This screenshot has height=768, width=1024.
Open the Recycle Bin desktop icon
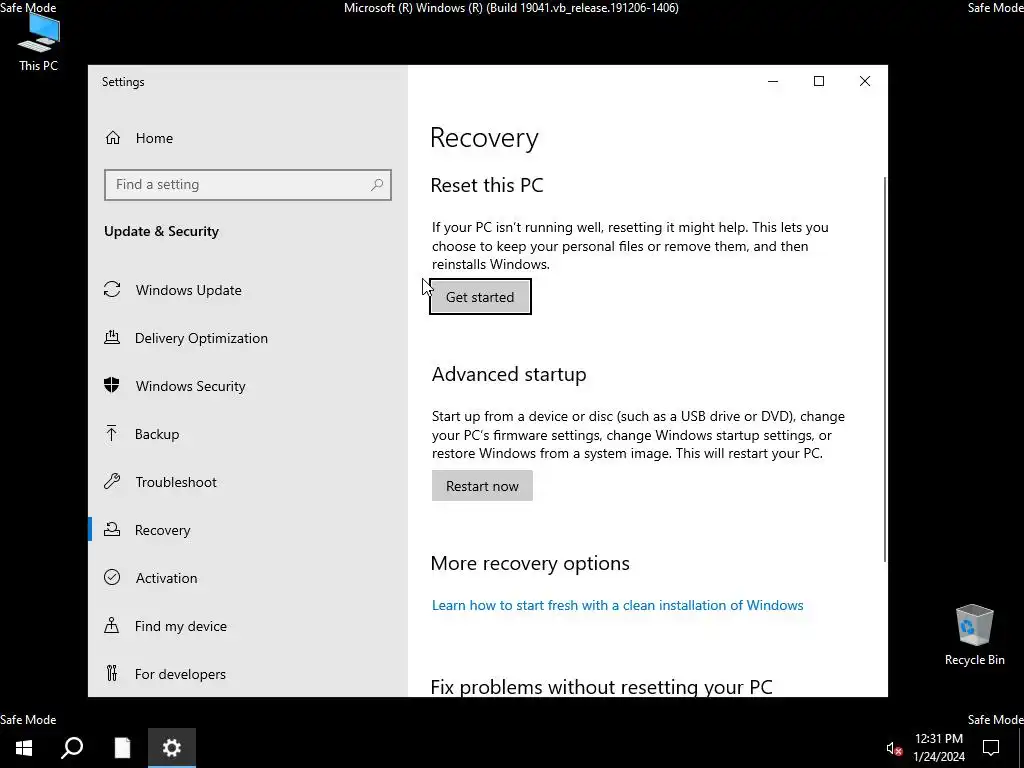[x=974, y=635]
